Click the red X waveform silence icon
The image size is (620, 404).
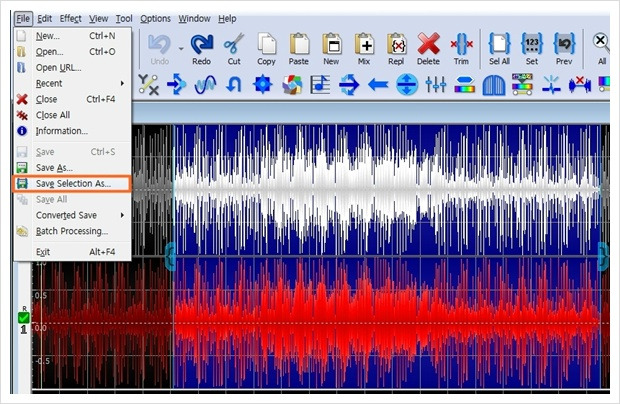click(580, 85)
